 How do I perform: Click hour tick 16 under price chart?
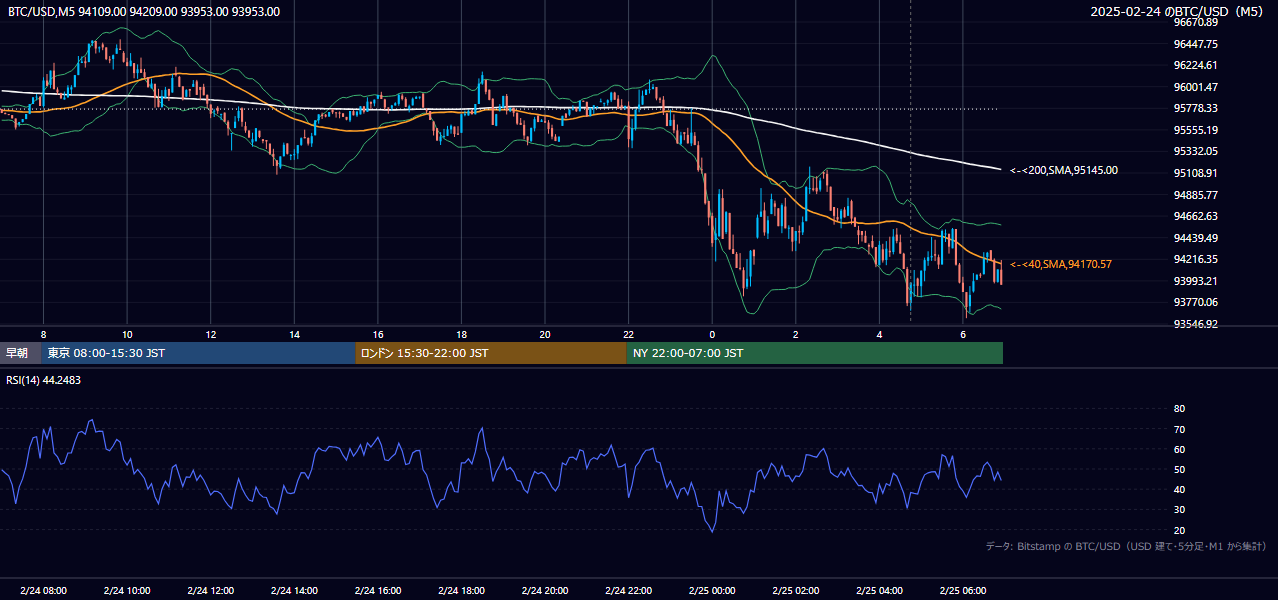click(378, 334)
